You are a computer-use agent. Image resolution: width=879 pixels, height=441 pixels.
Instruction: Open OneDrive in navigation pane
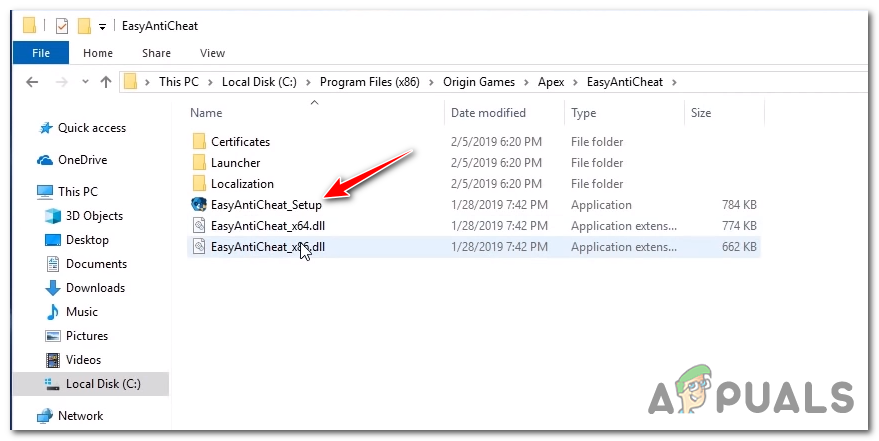(x=82, y=160)
